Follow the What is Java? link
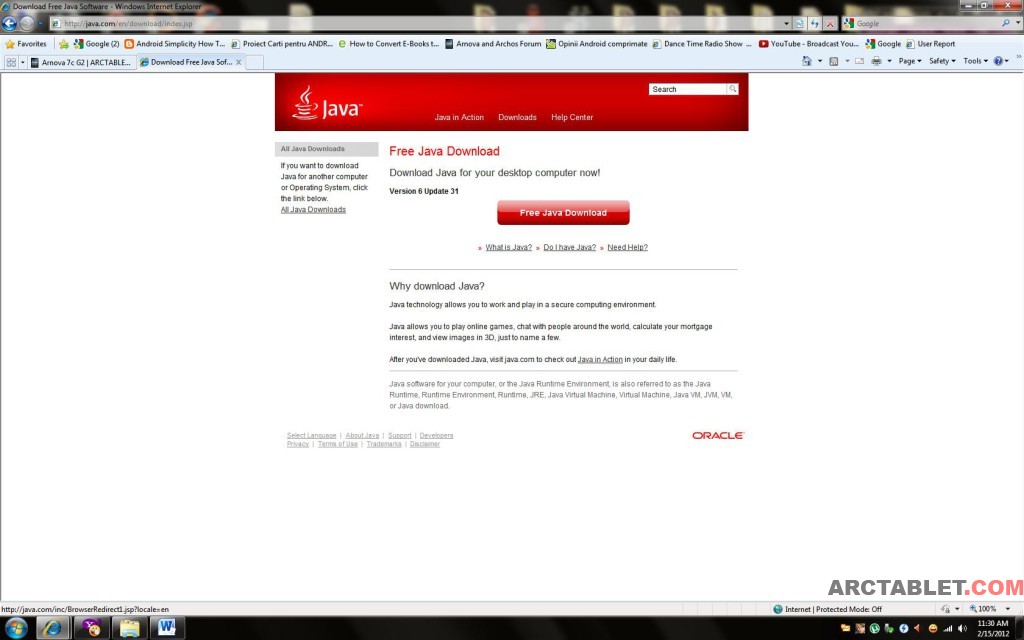Image resolution: width=1024 pixels, height=640 pixels. [508, 248]
